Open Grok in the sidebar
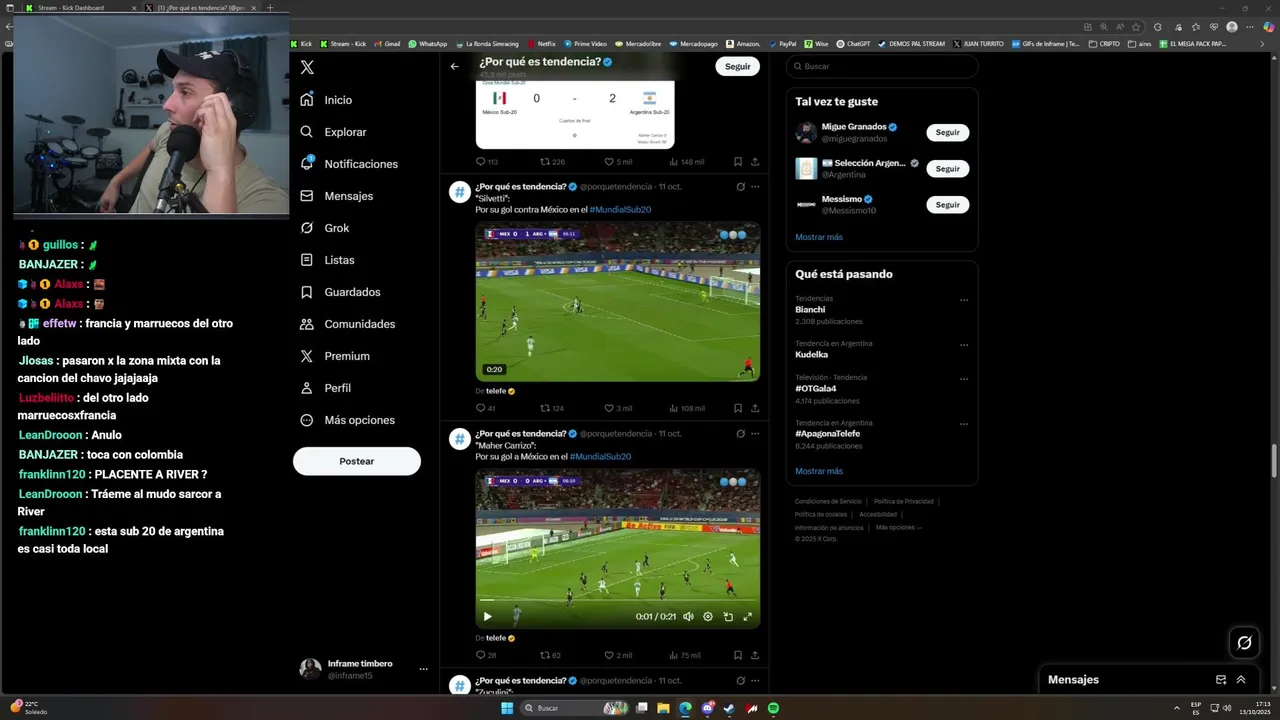 (324, 228)
